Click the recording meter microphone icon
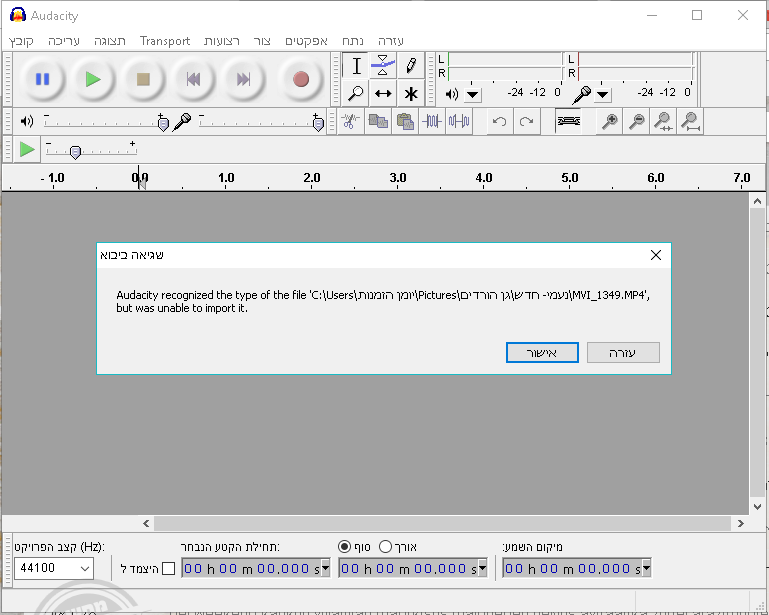Screen dimensions: 769x615 pos(582,95)
